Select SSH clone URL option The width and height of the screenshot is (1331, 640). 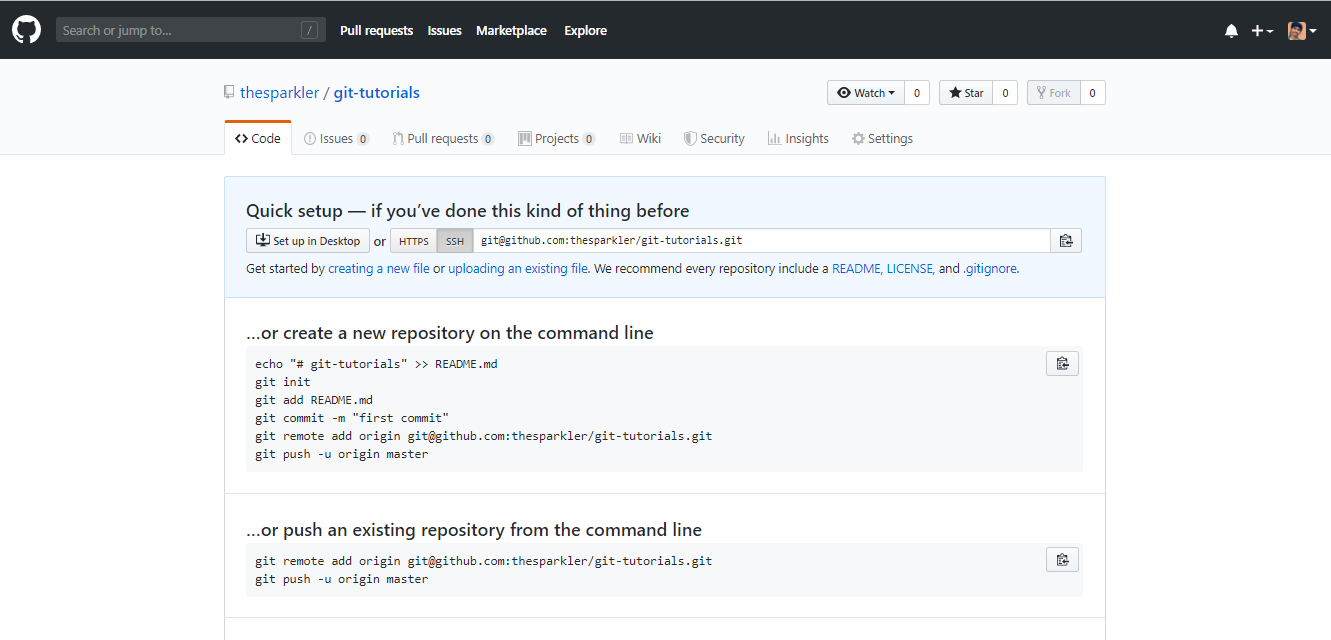pyautogui.click(x=455, y=241)
